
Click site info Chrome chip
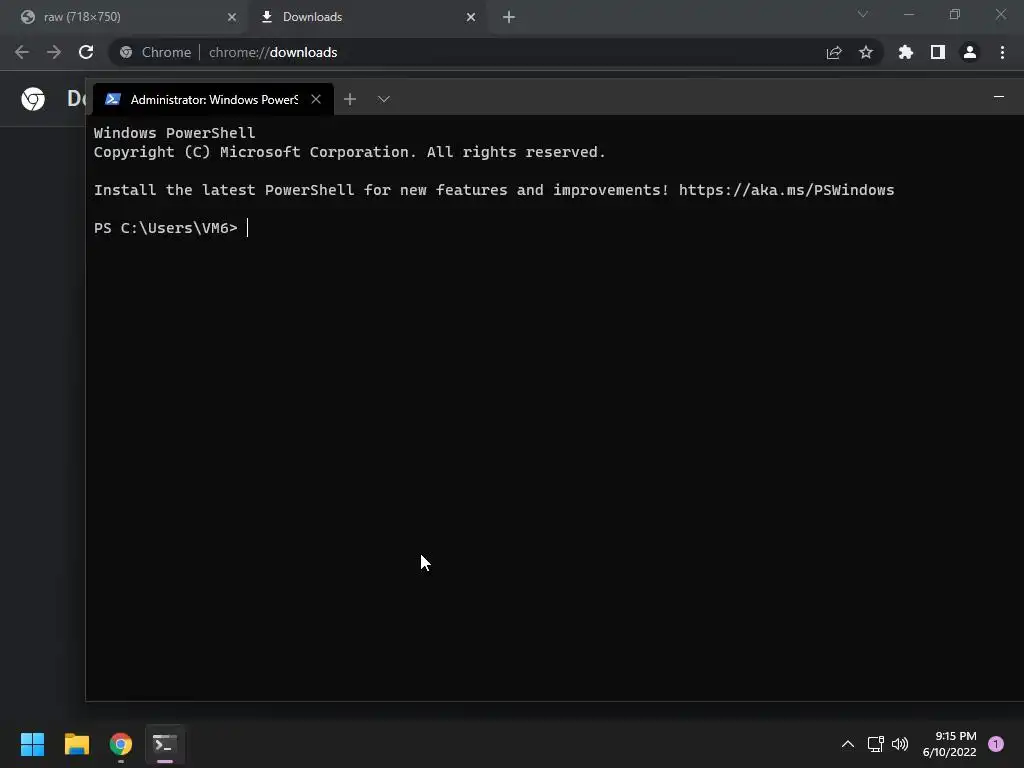(155, 52)
